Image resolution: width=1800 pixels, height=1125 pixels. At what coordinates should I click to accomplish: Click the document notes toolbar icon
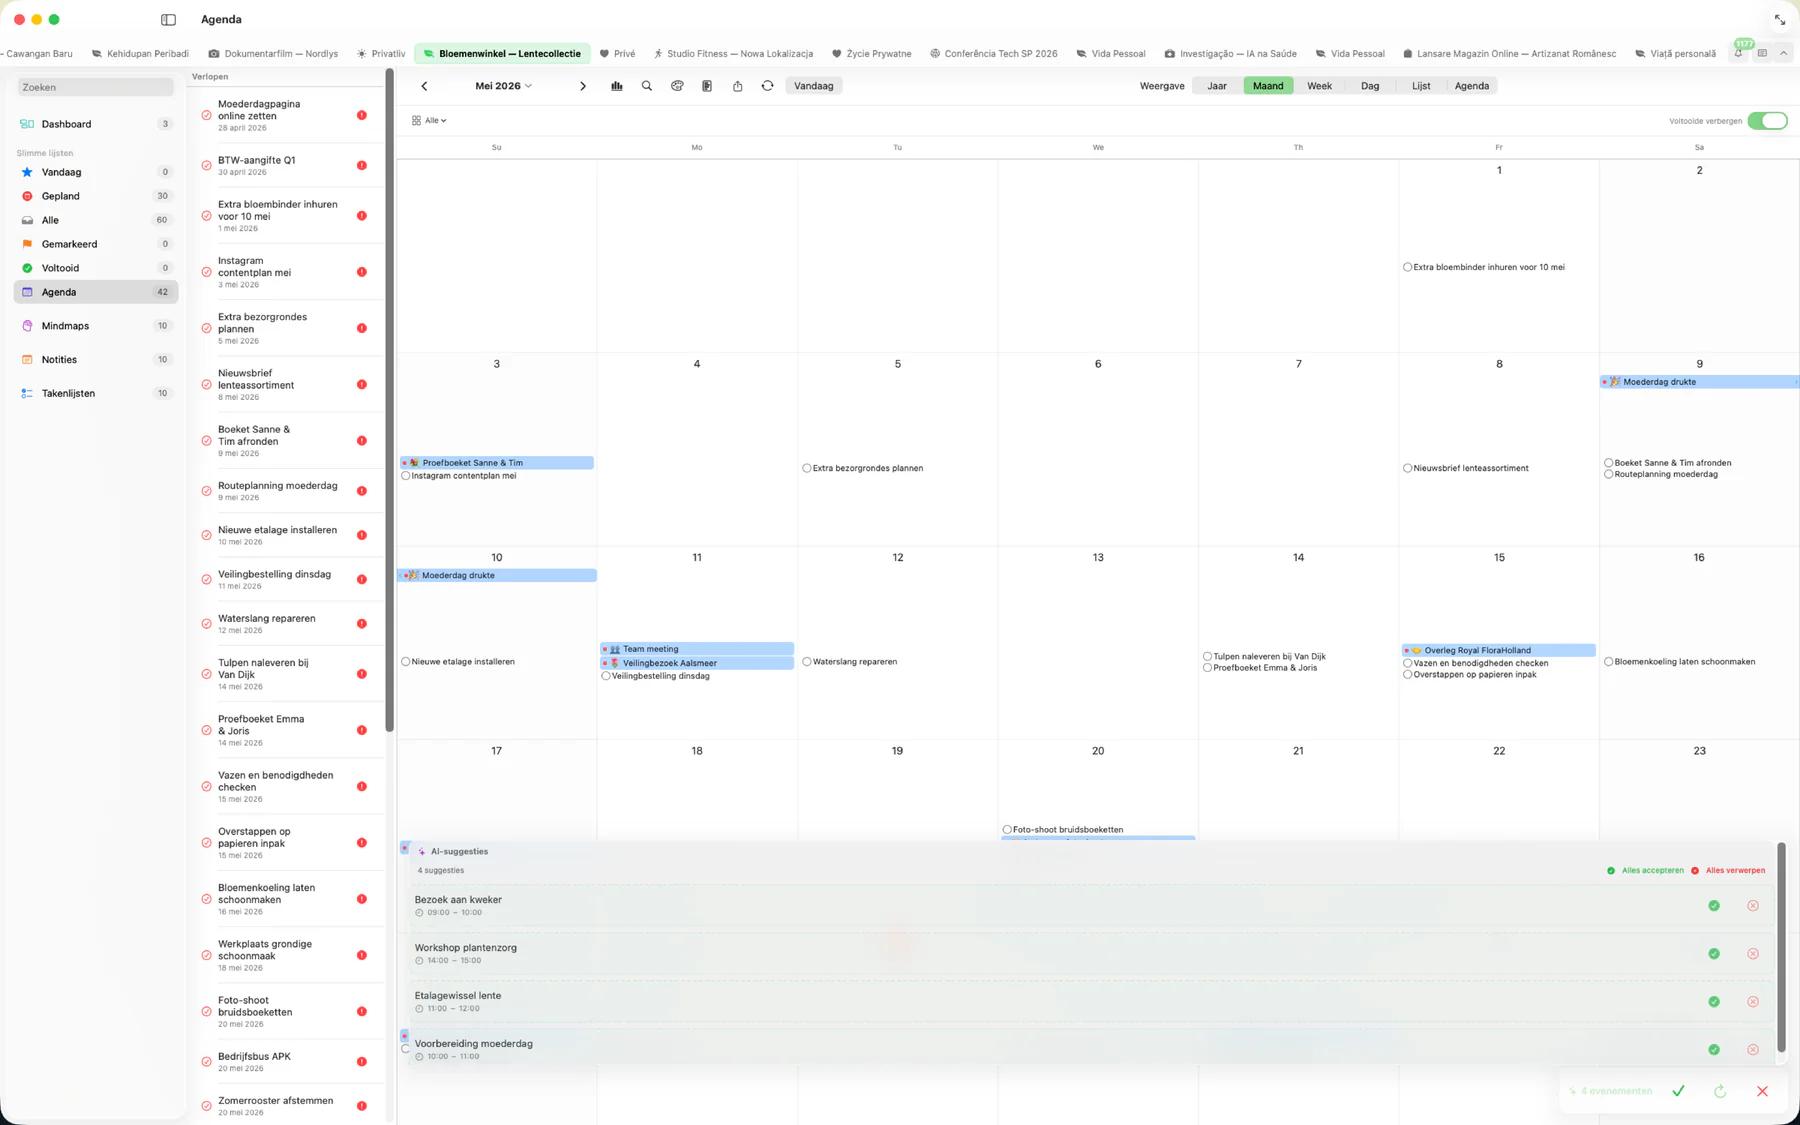point(707,86)
